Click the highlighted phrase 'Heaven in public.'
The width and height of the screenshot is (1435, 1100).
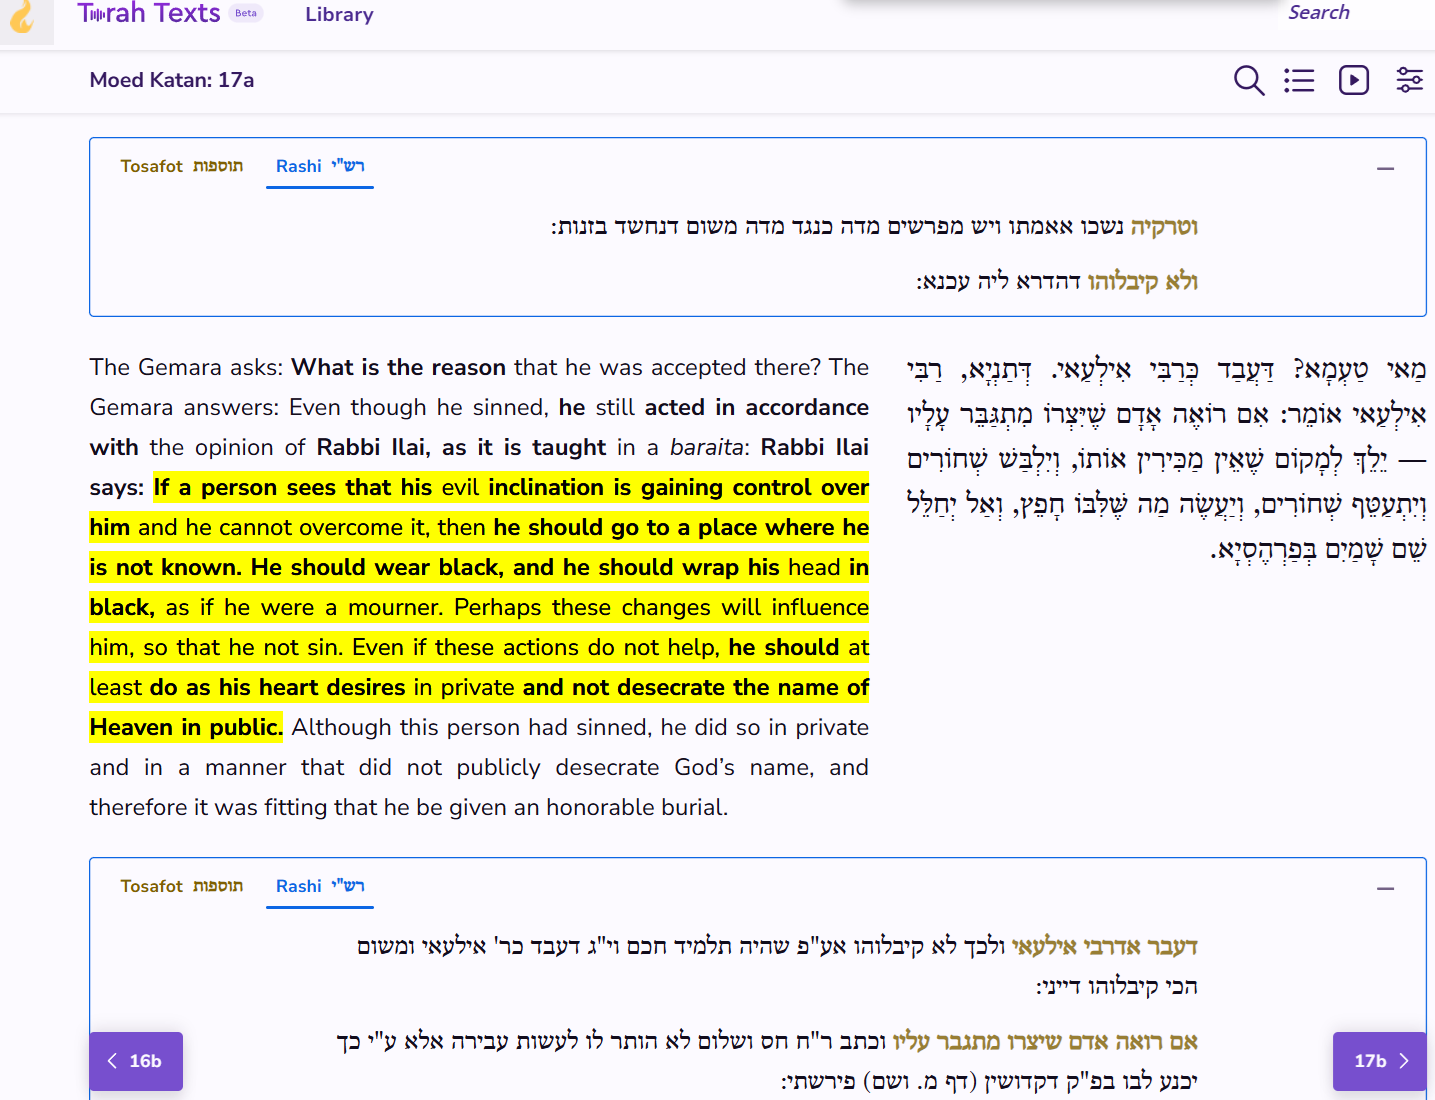click(x=186, y=727)
